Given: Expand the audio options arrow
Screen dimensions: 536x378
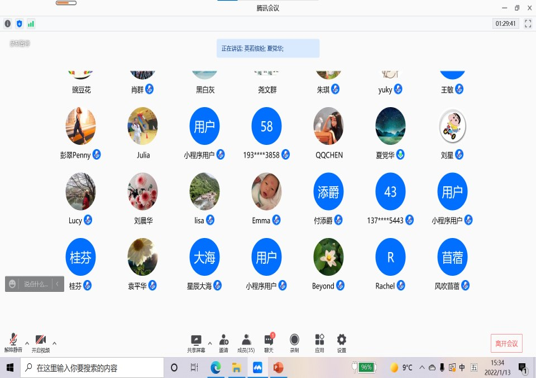Looking at the screenshot, I should [x=27, y=343].
